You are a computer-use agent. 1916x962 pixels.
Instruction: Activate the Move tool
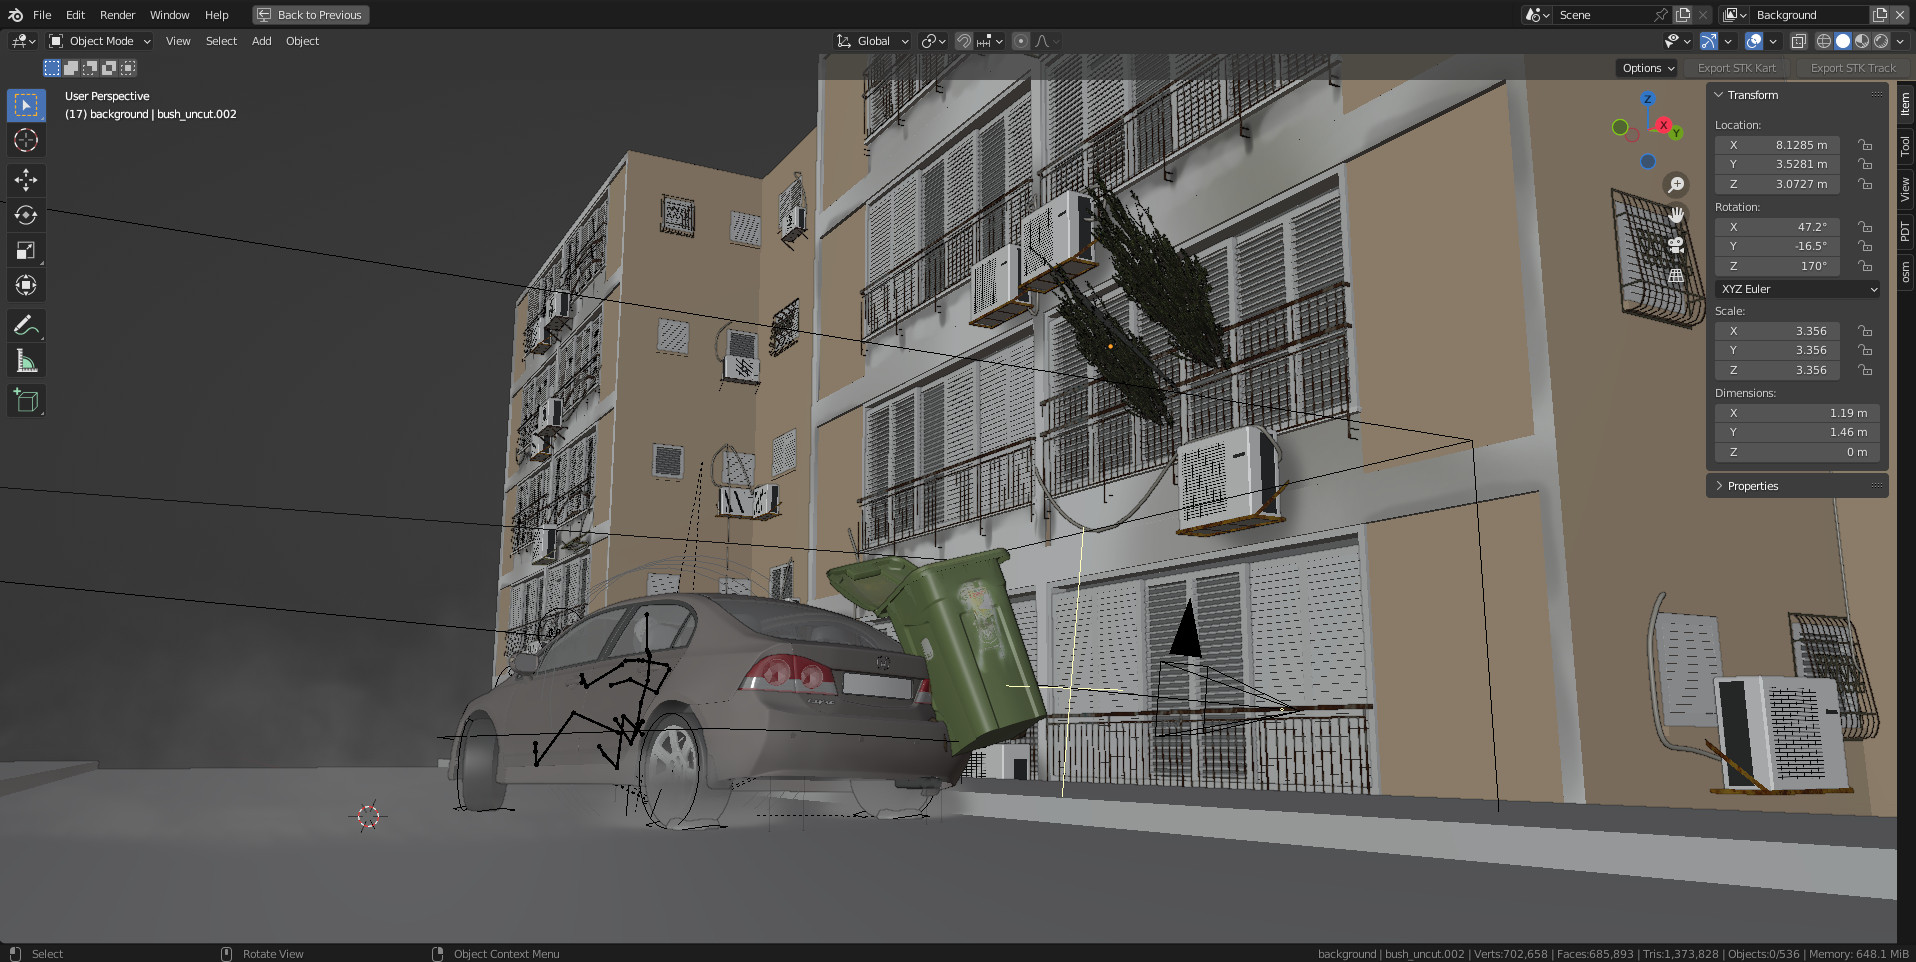(x=26, y=180)
